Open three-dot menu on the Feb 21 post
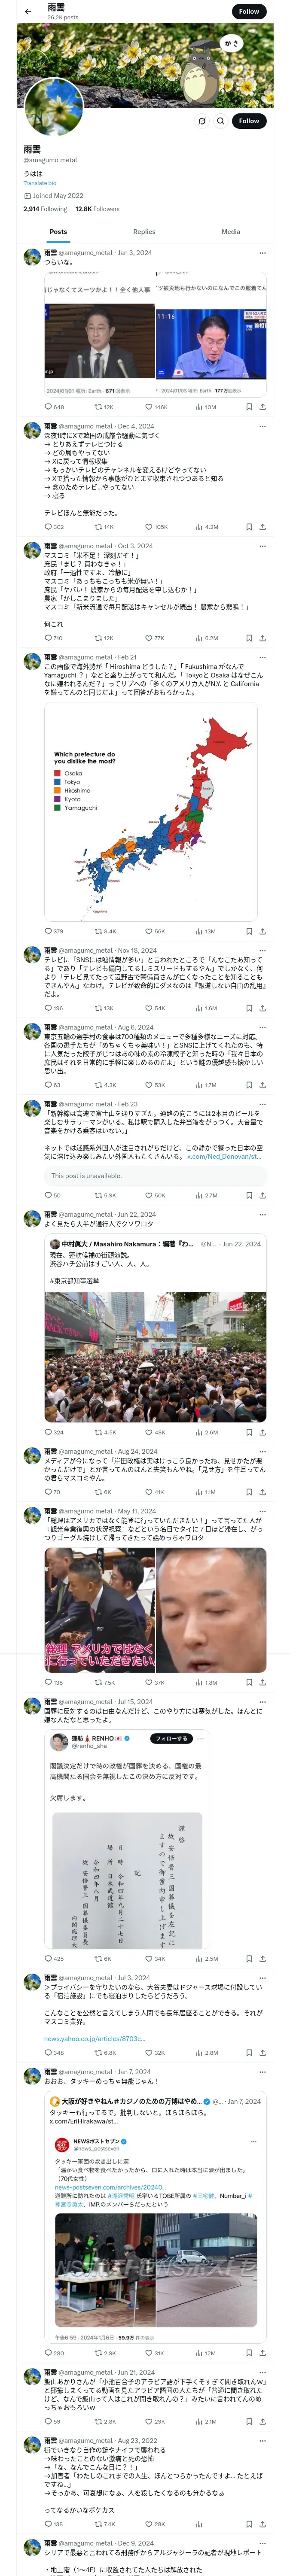Screen dimensions: 290x2576 [262, 657]
